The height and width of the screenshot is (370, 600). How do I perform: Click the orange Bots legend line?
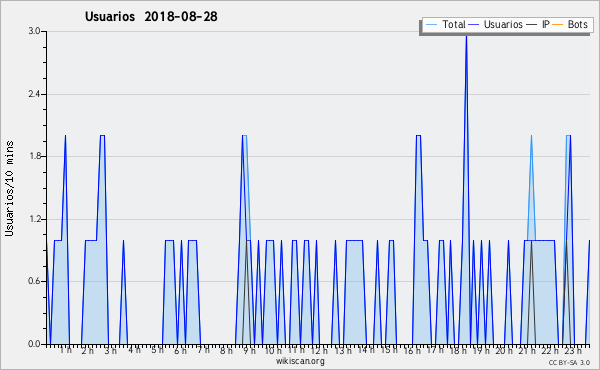(558, 25)
